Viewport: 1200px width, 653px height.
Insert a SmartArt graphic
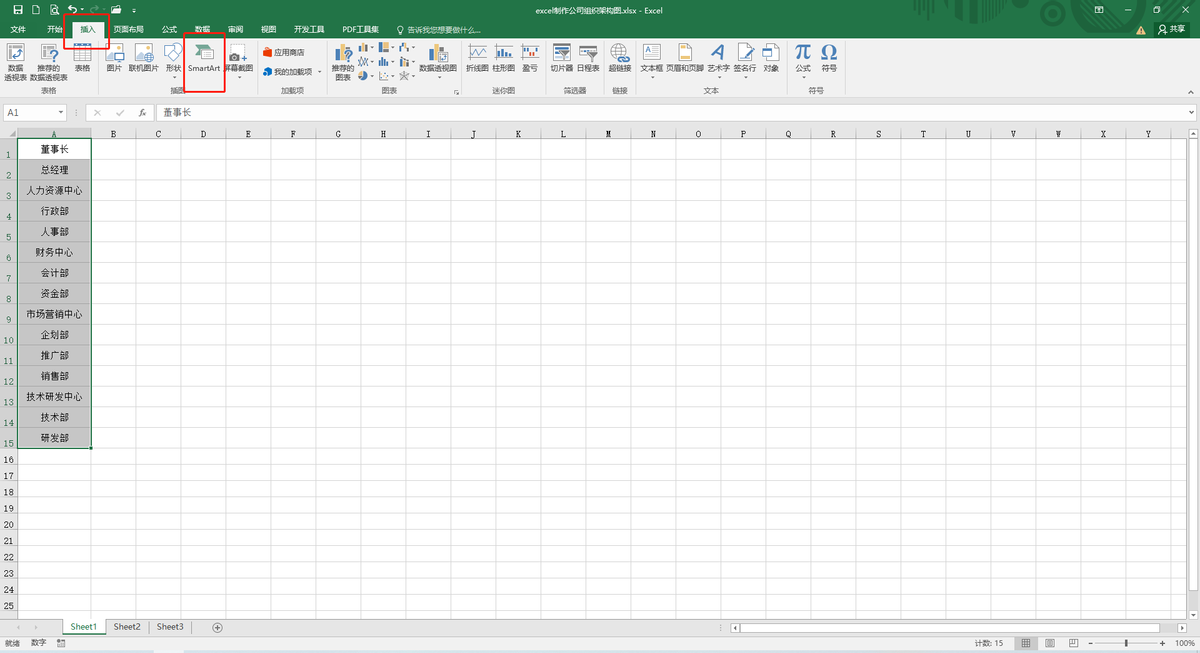click(204, 58)
